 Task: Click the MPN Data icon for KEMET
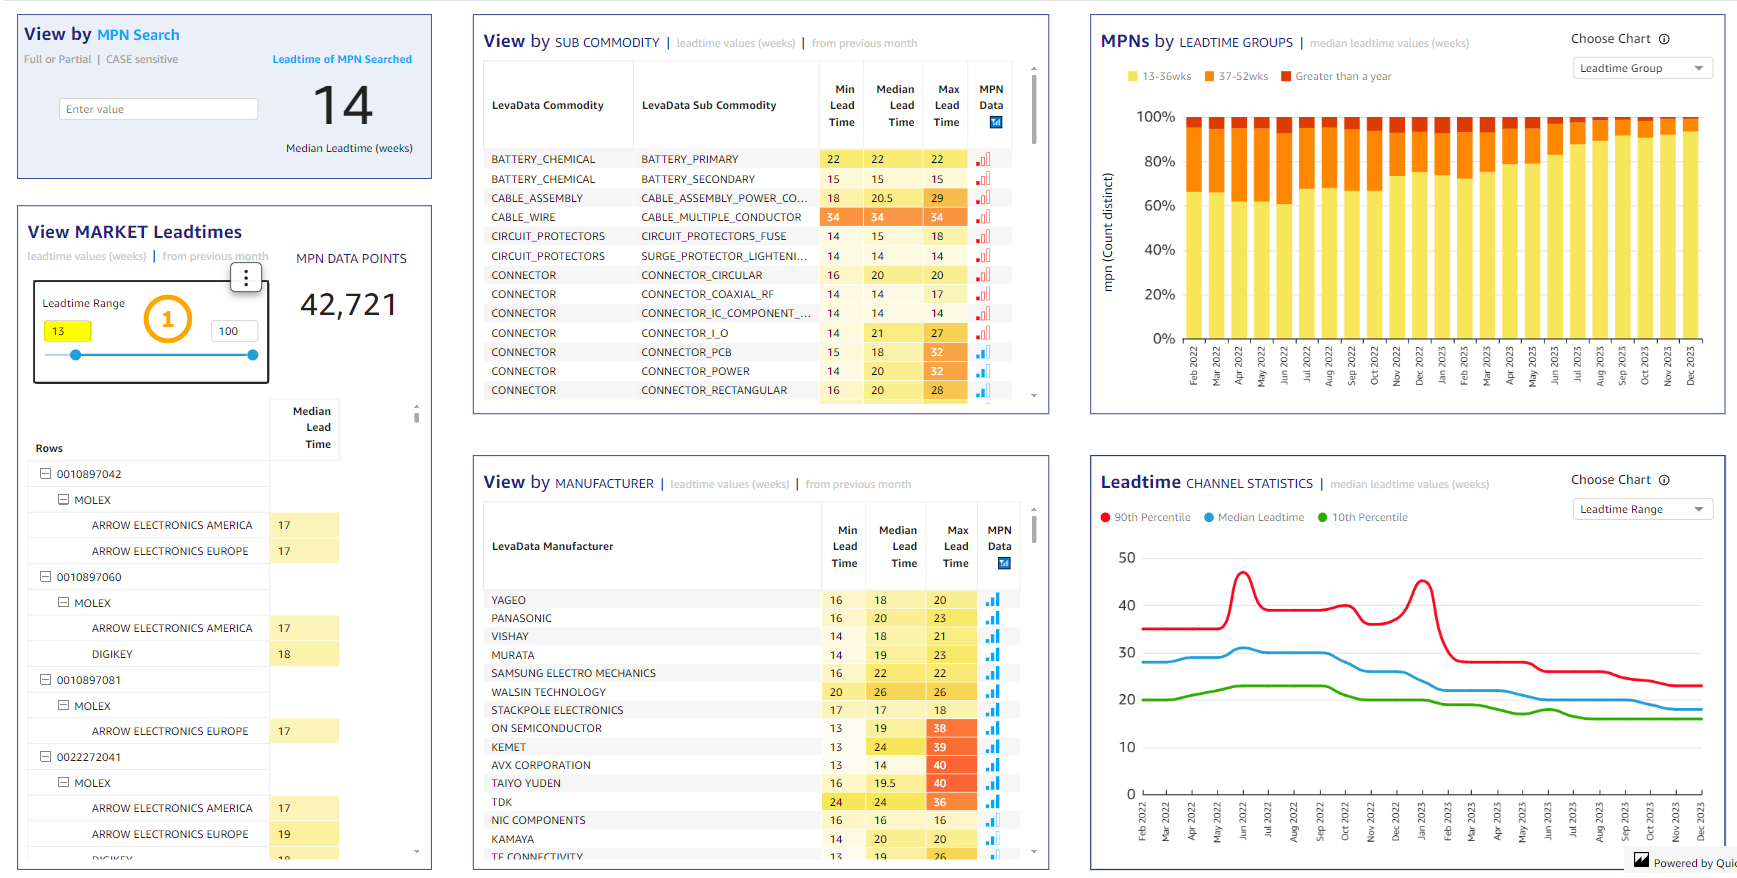[x=992, y=747]
